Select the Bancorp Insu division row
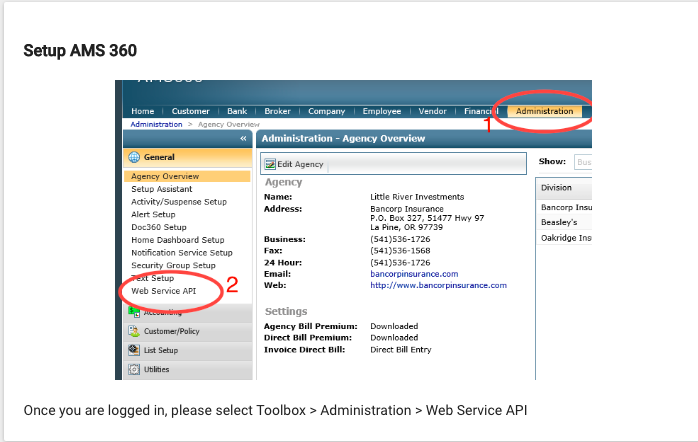 tap(564, 207)
